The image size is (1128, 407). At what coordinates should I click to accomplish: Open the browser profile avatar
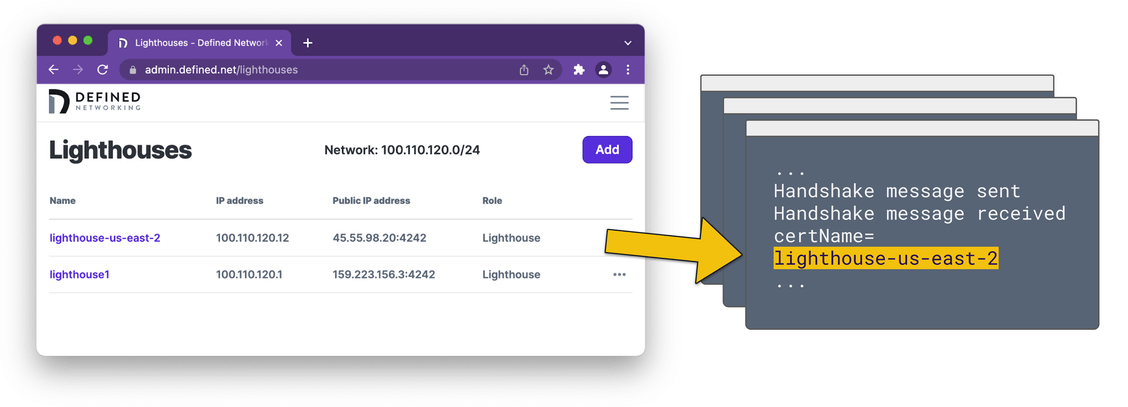pyautogui.click(x=603, y=70)
